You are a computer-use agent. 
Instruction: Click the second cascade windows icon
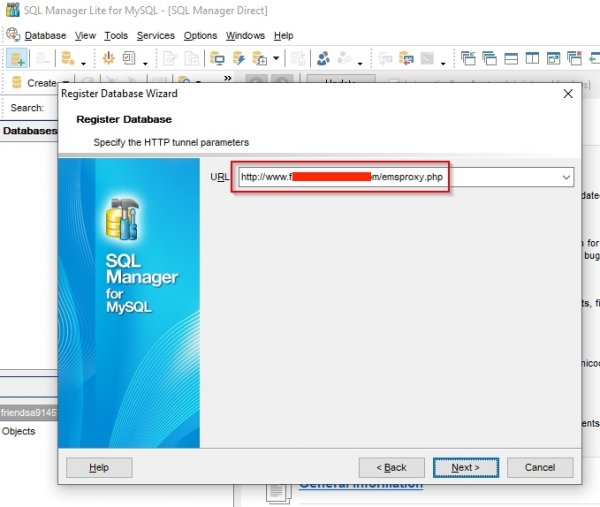point(489,59)
